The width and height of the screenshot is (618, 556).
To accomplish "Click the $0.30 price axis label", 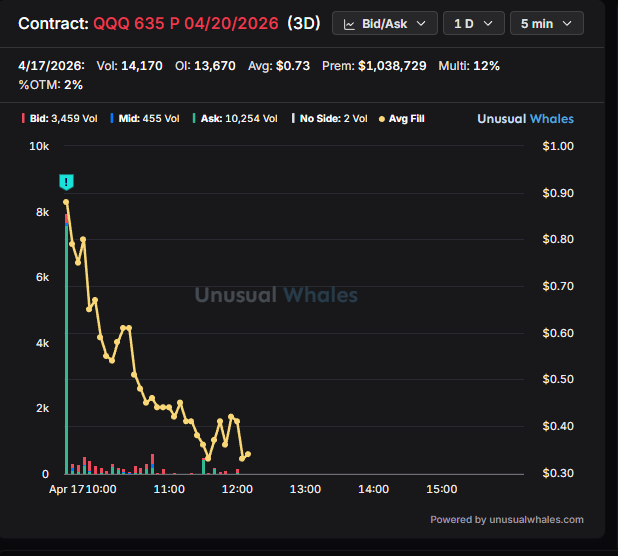I will pyautogui.click(x=558, y=473).
